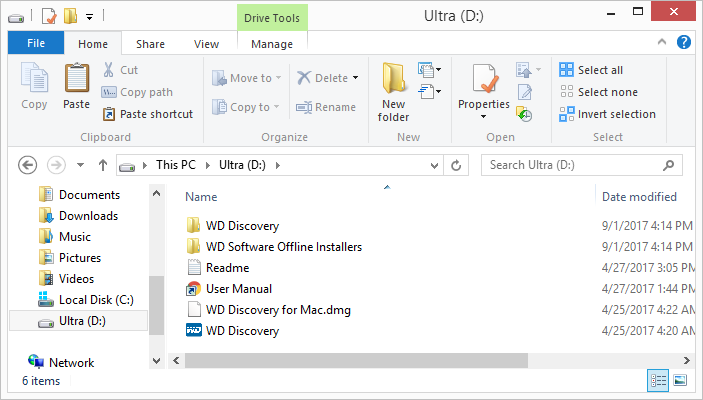Open Help with the question mark icon

coord(684,42)
